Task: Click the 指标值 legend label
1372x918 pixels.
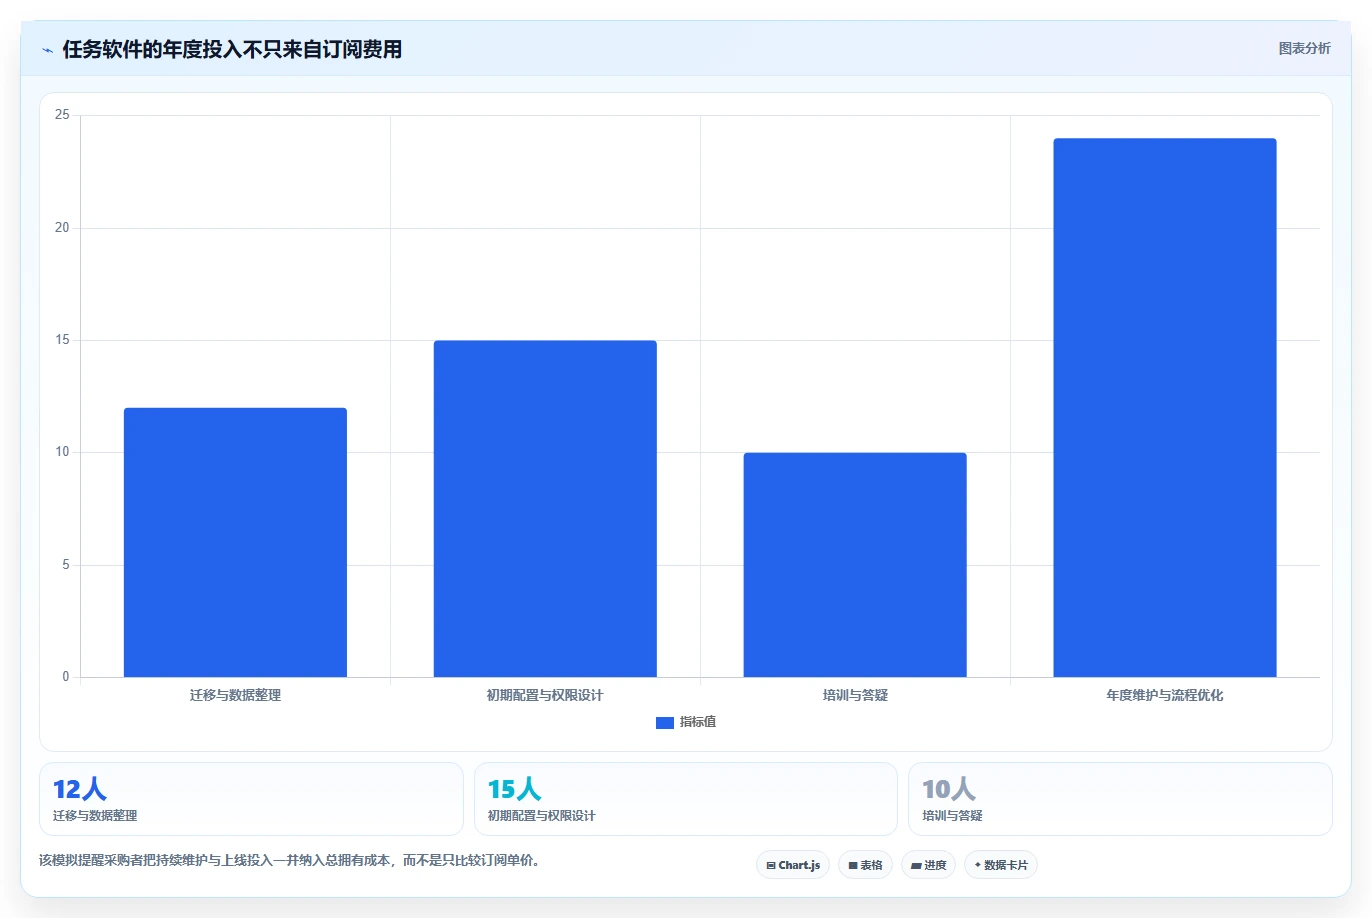Action: click(x=698, y=722)
